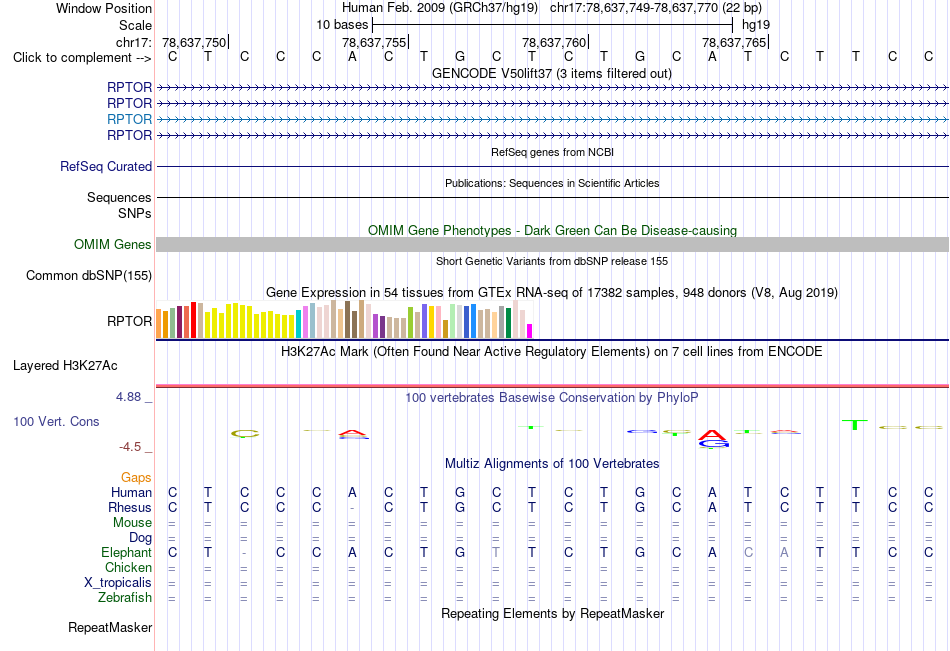Click the bright red GTEx expression bar

(x=193, y=320)
